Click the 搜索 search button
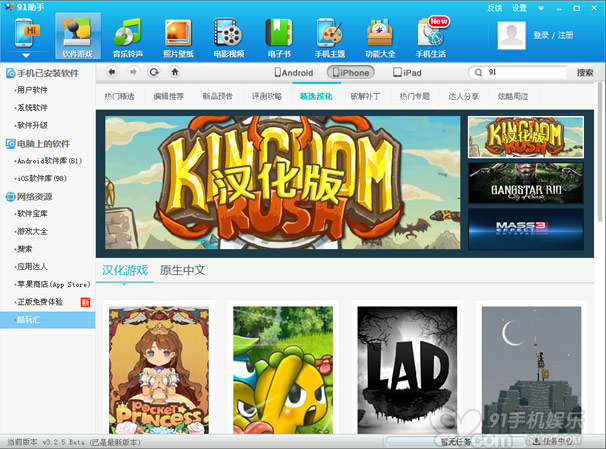The width and height of the screenshot is (606, 449). point(585,72)
